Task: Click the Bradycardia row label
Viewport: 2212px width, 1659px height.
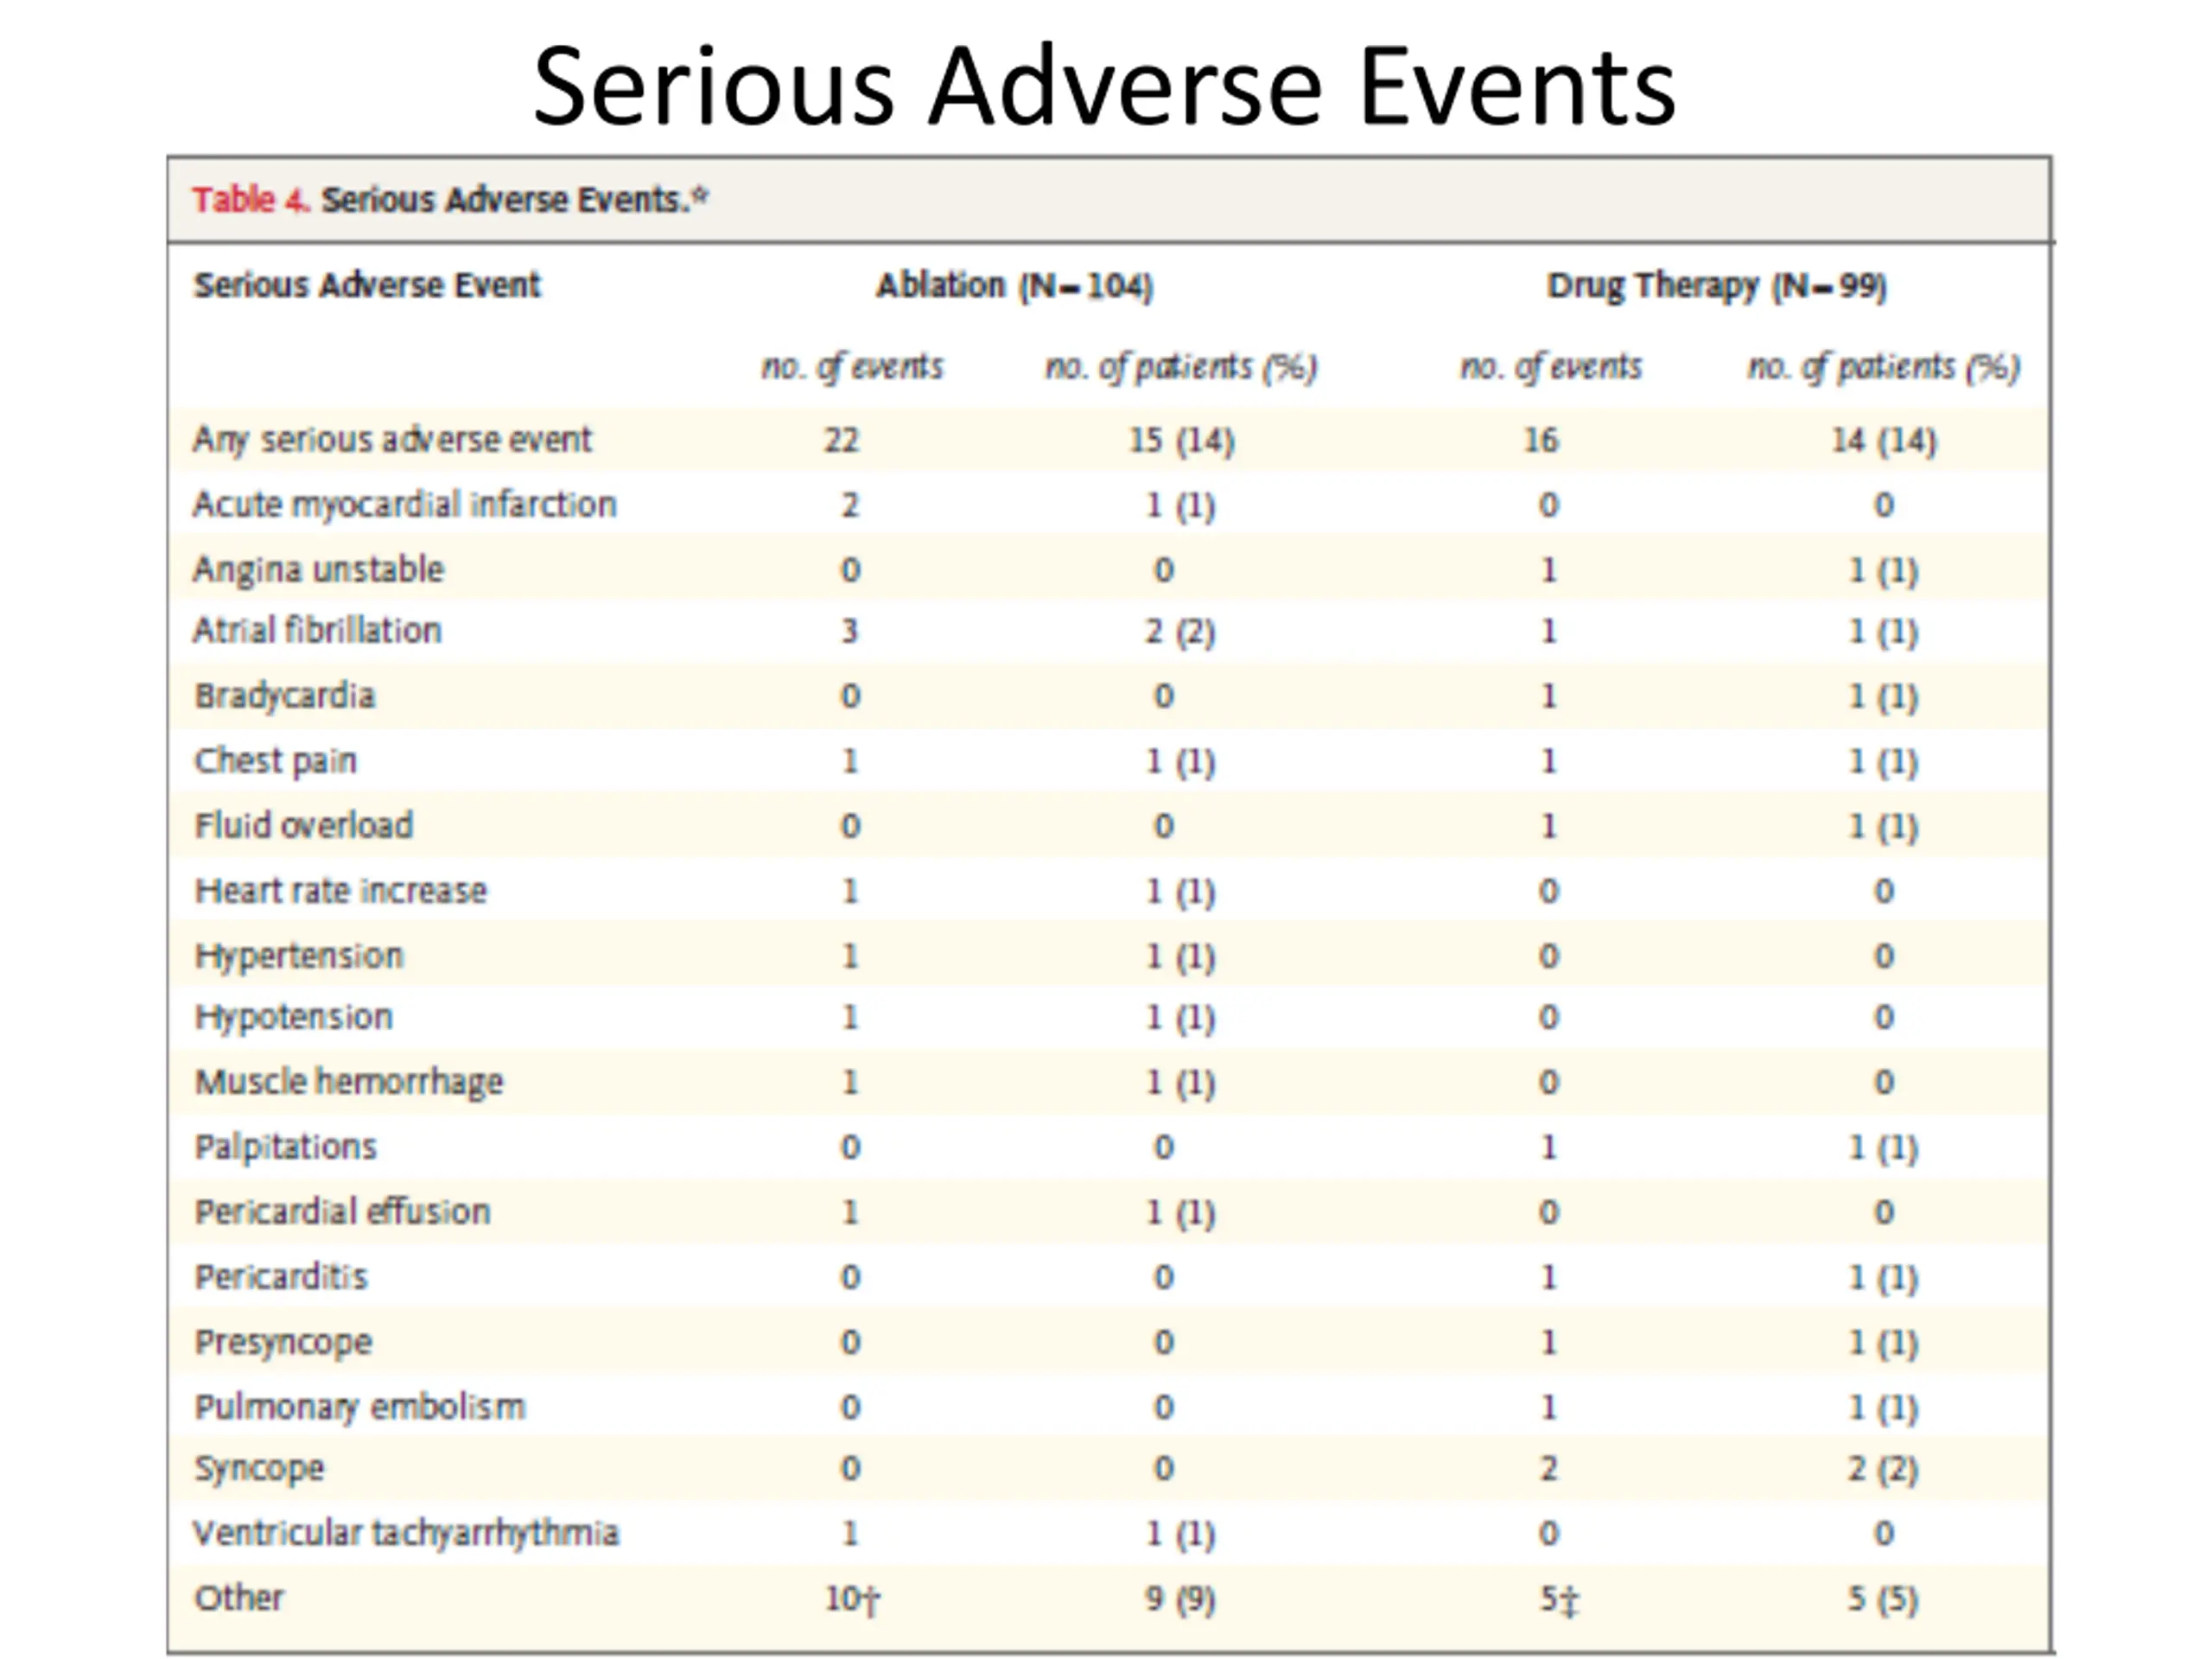Action: click(x=285, y=696)
